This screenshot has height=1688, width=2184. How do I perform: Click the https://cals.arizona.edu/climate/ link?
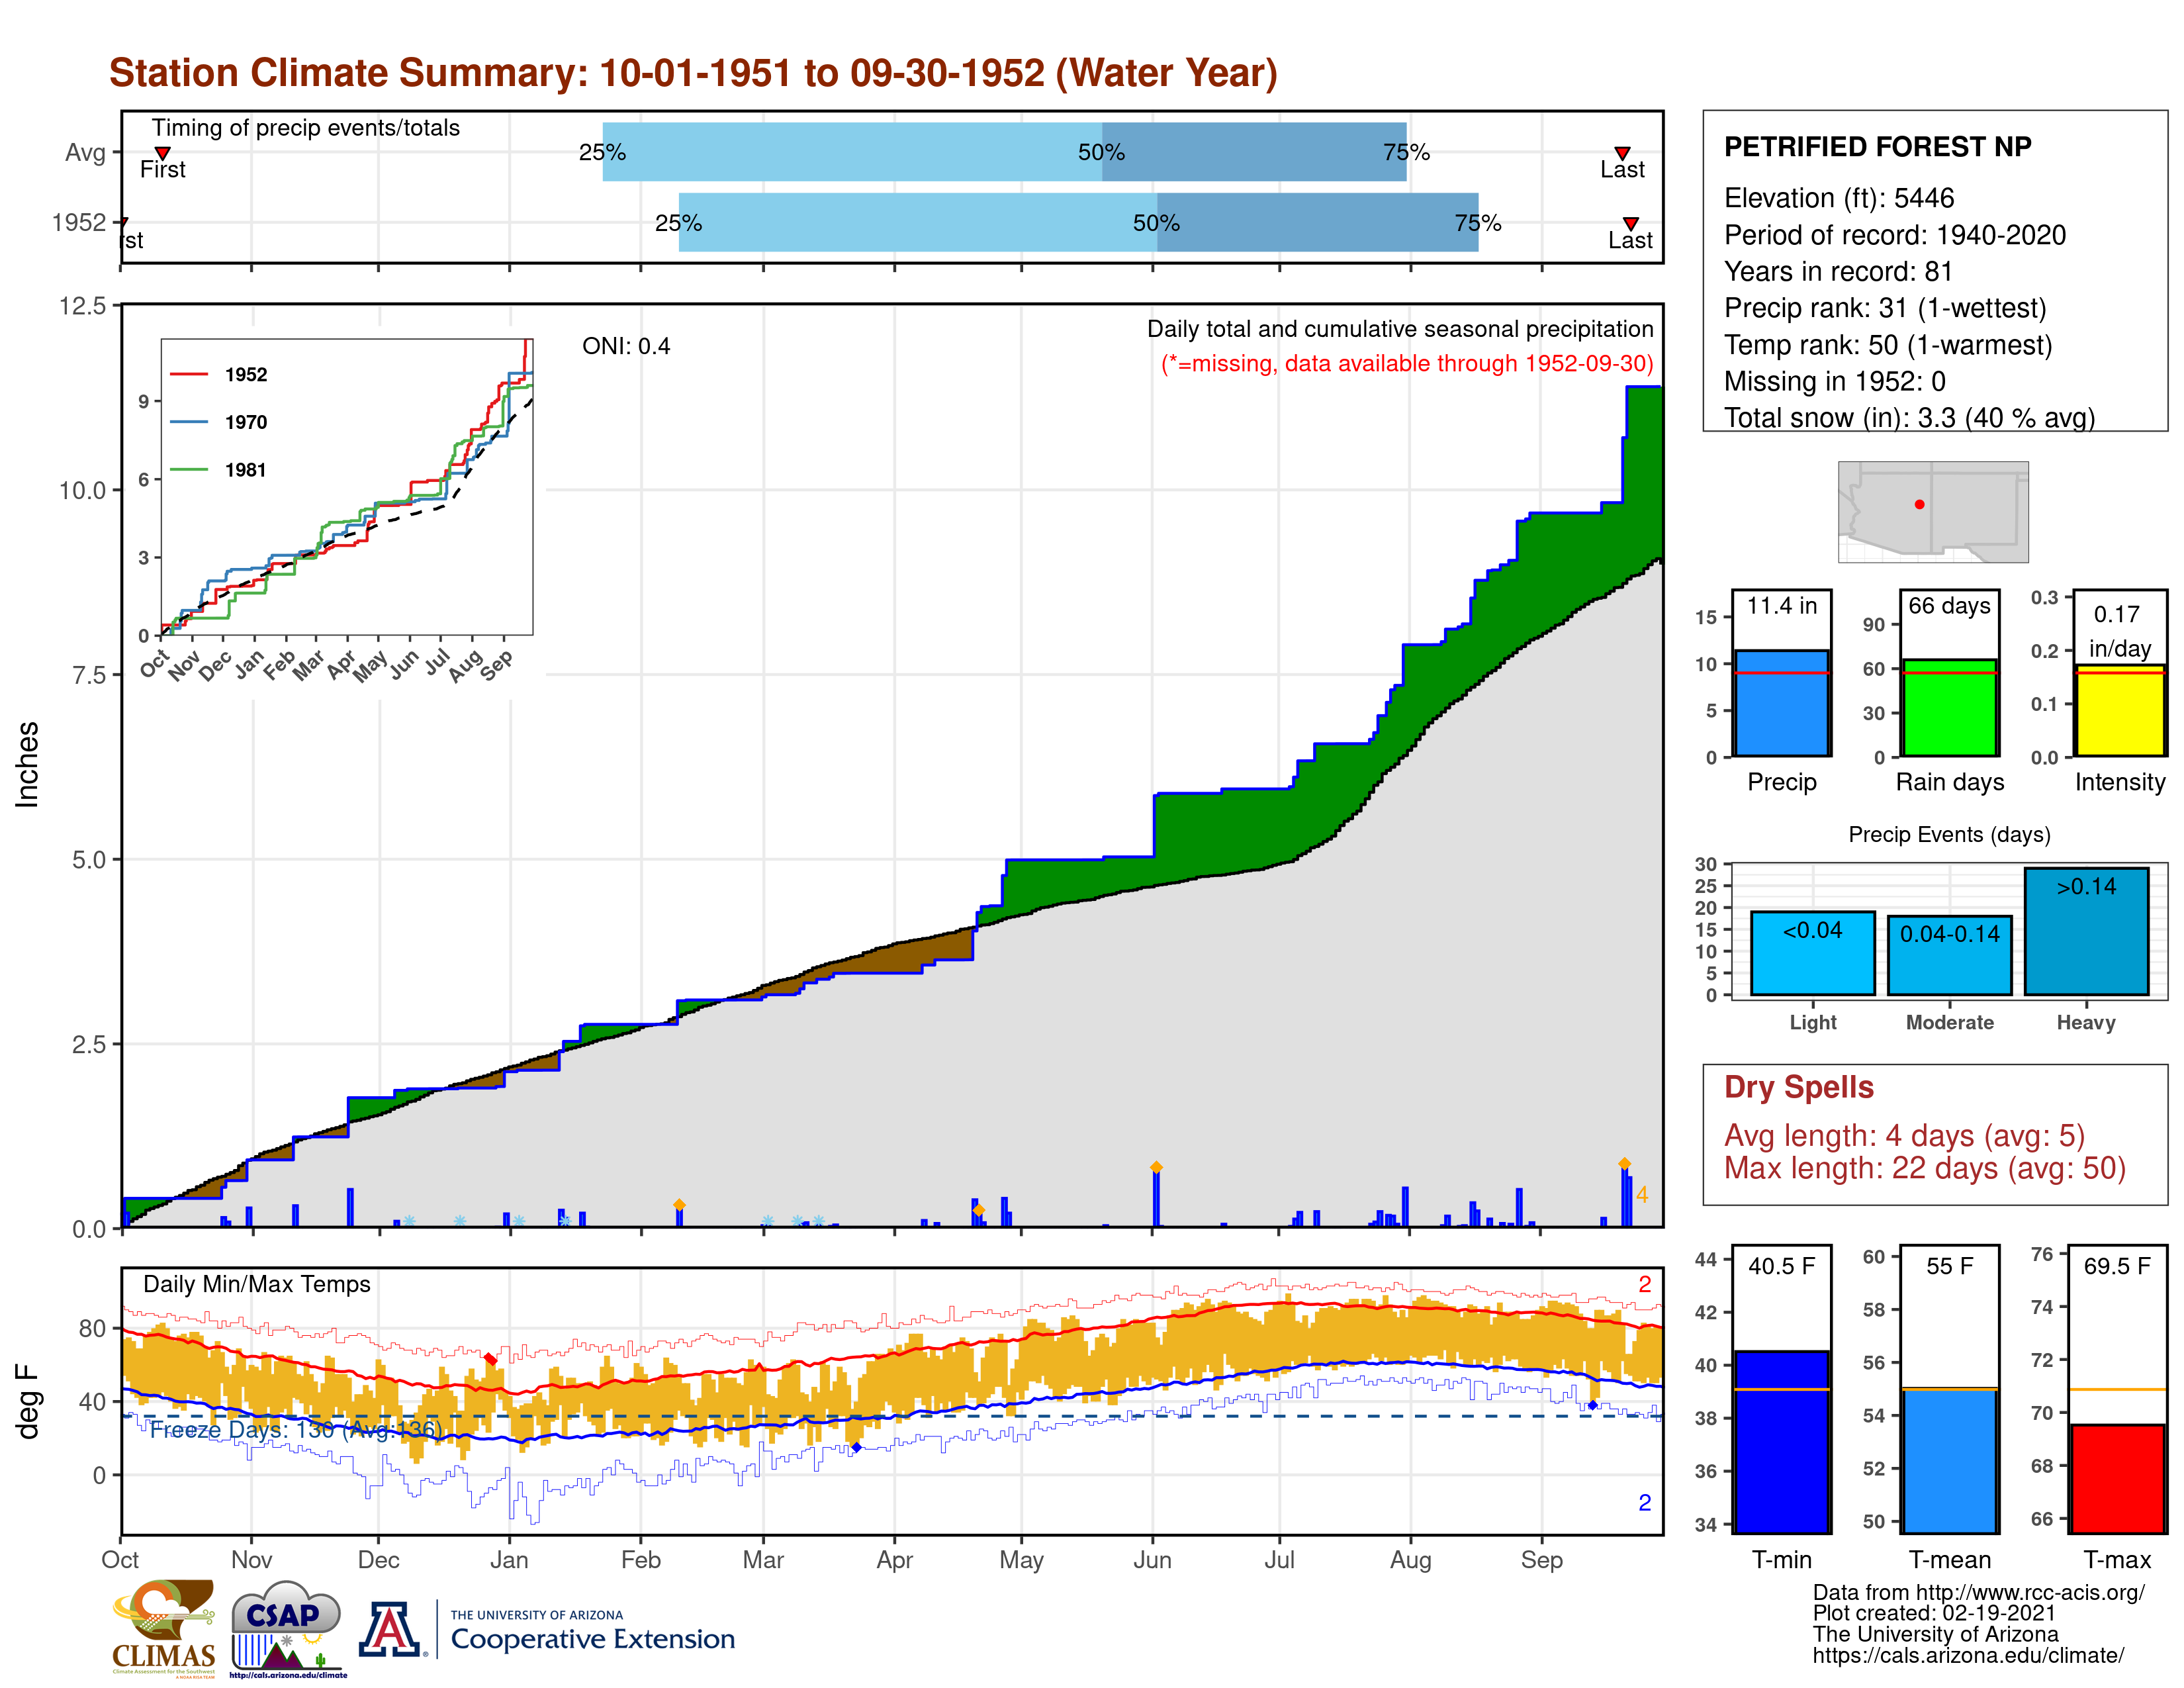pyautogui.click(x=1968, y=1655)
